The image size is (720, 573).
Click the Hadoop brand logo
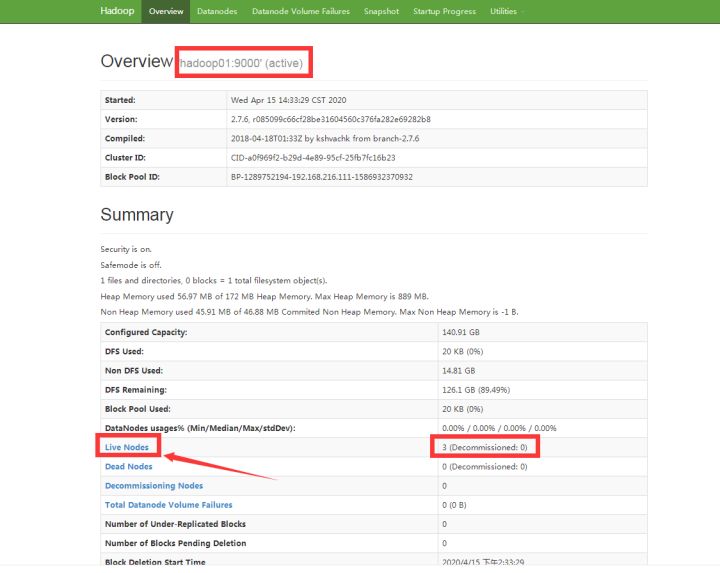pyautogui.click(x=117, y=11)
